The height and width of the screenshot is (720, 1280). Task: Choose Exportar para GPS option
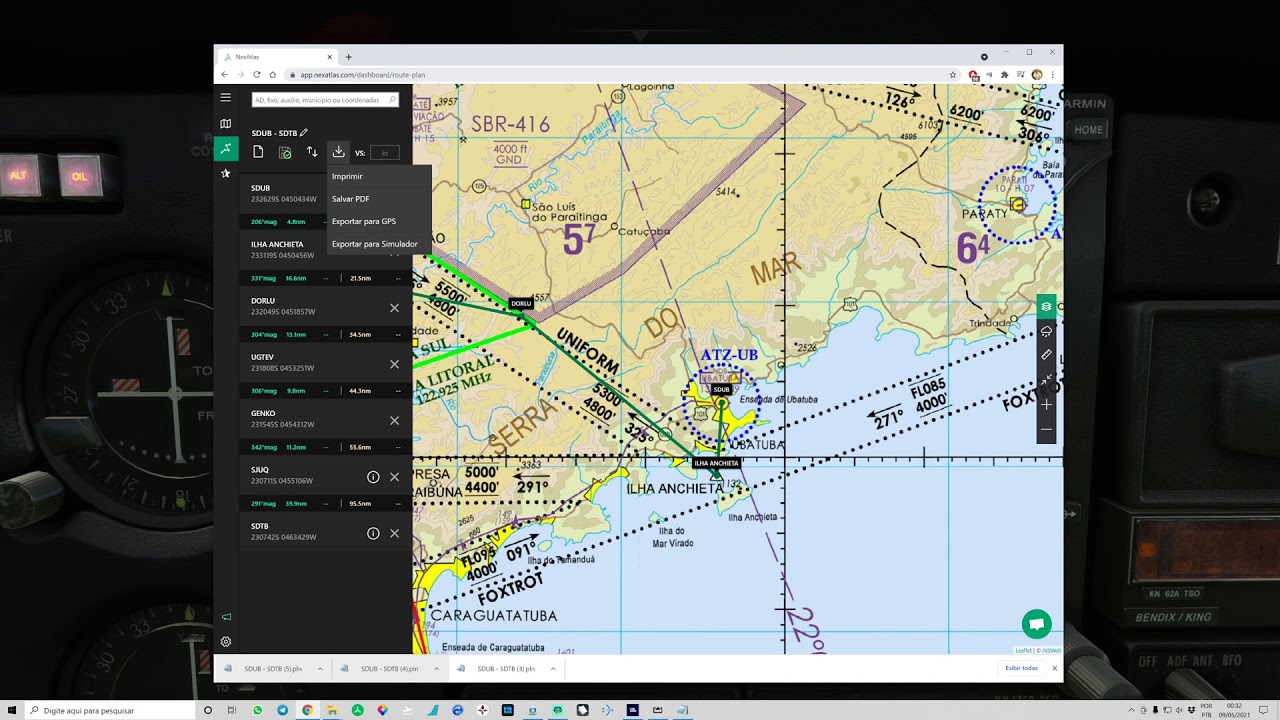pos(379,221)
